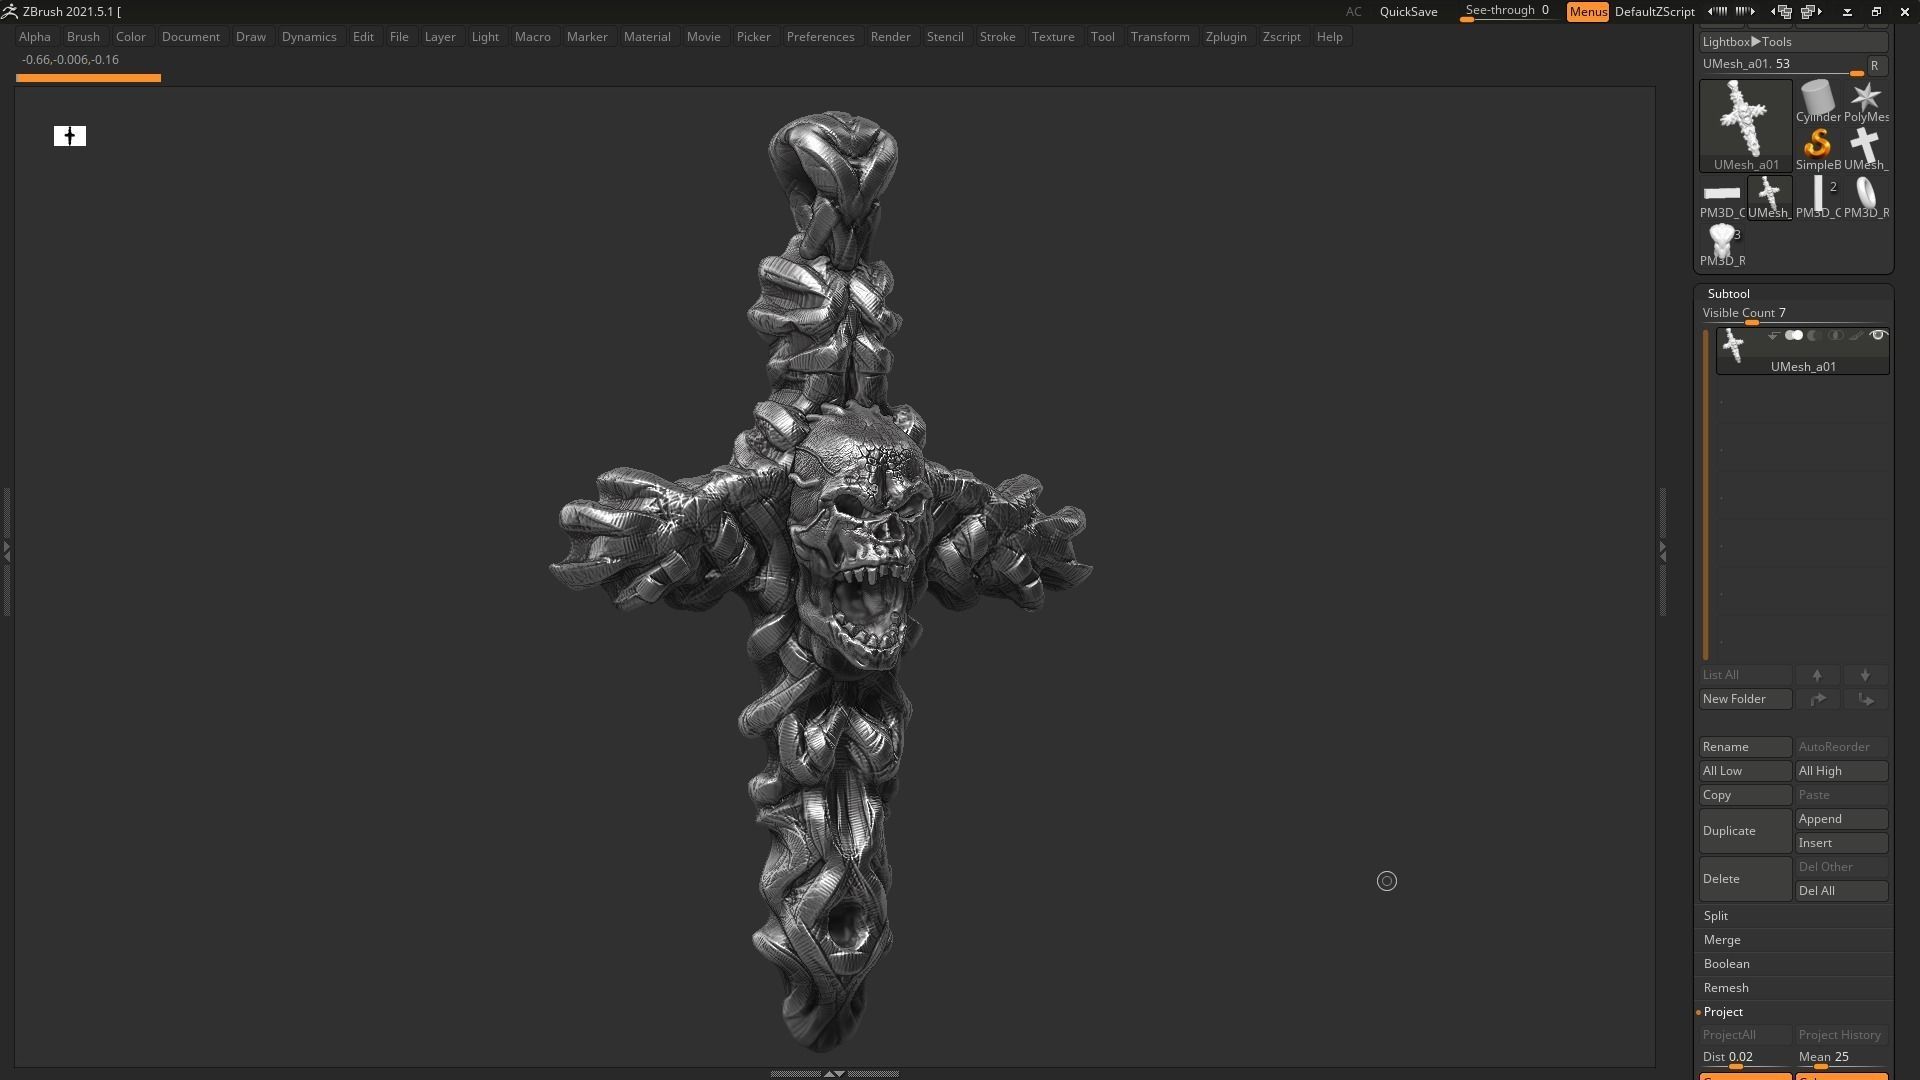Select the flat bar PM3D tool
The image size is (1920, 1080).
(1722, 198)
